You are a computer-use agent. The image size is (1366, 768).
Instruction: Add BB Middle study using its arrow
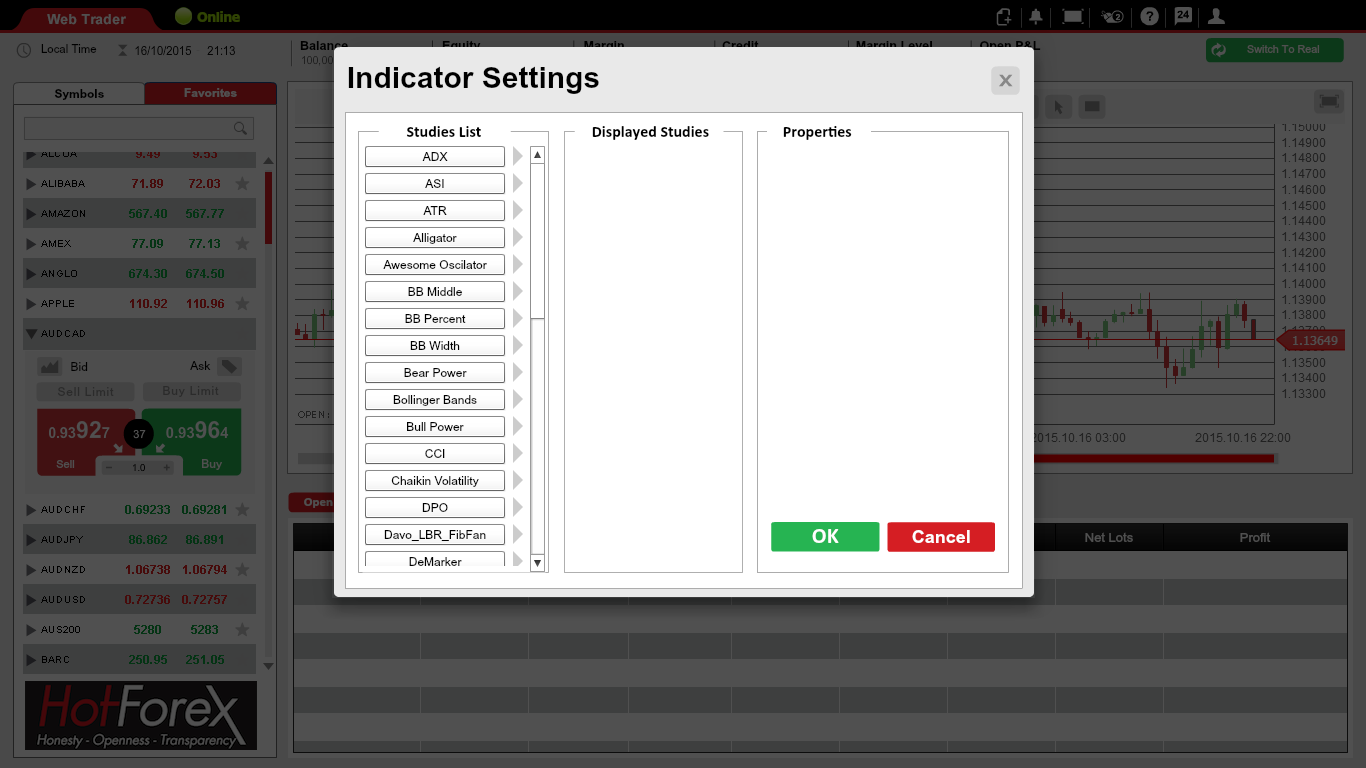(518, 291)
